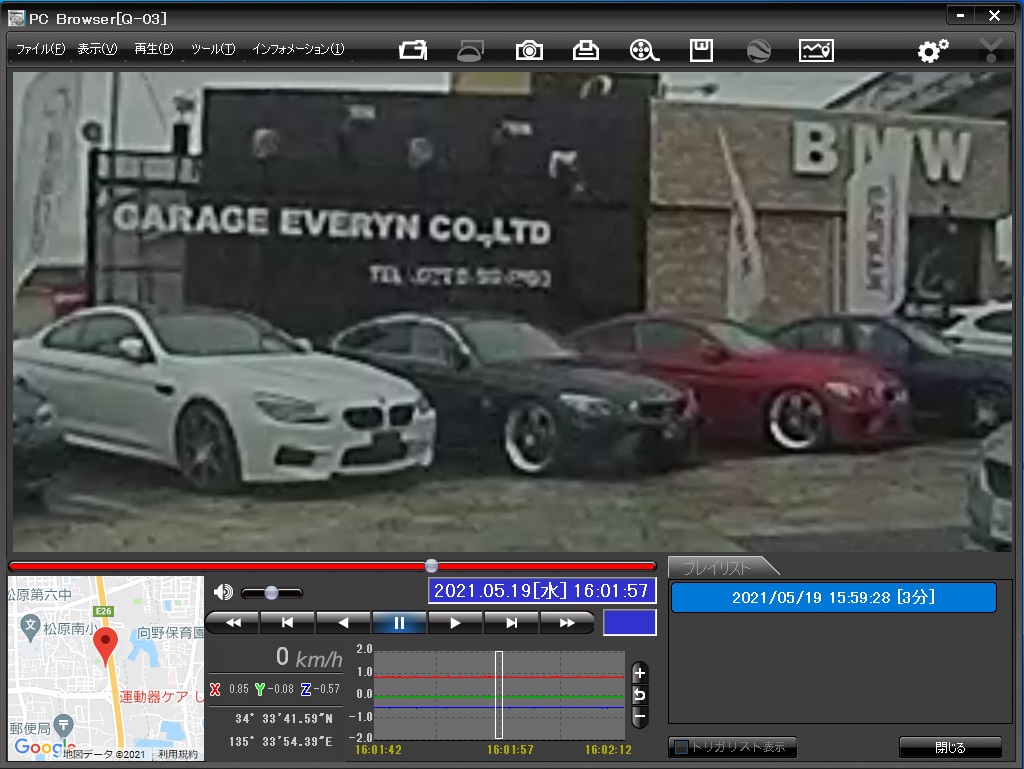Click the red video seek bar handle
The width and height of the screenshot is (1024, 769).
431,565
